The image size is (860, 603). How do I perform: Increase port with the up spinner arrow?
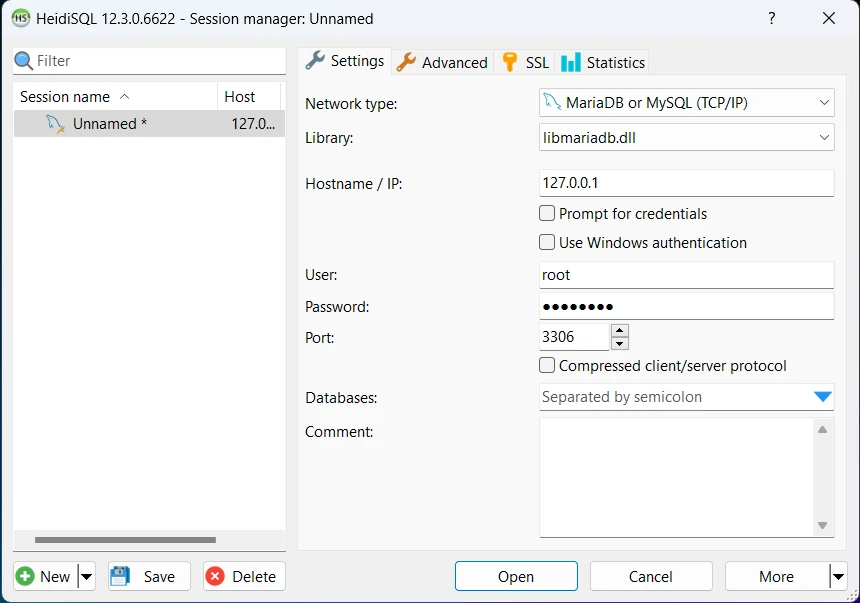(x=619, y=330)
